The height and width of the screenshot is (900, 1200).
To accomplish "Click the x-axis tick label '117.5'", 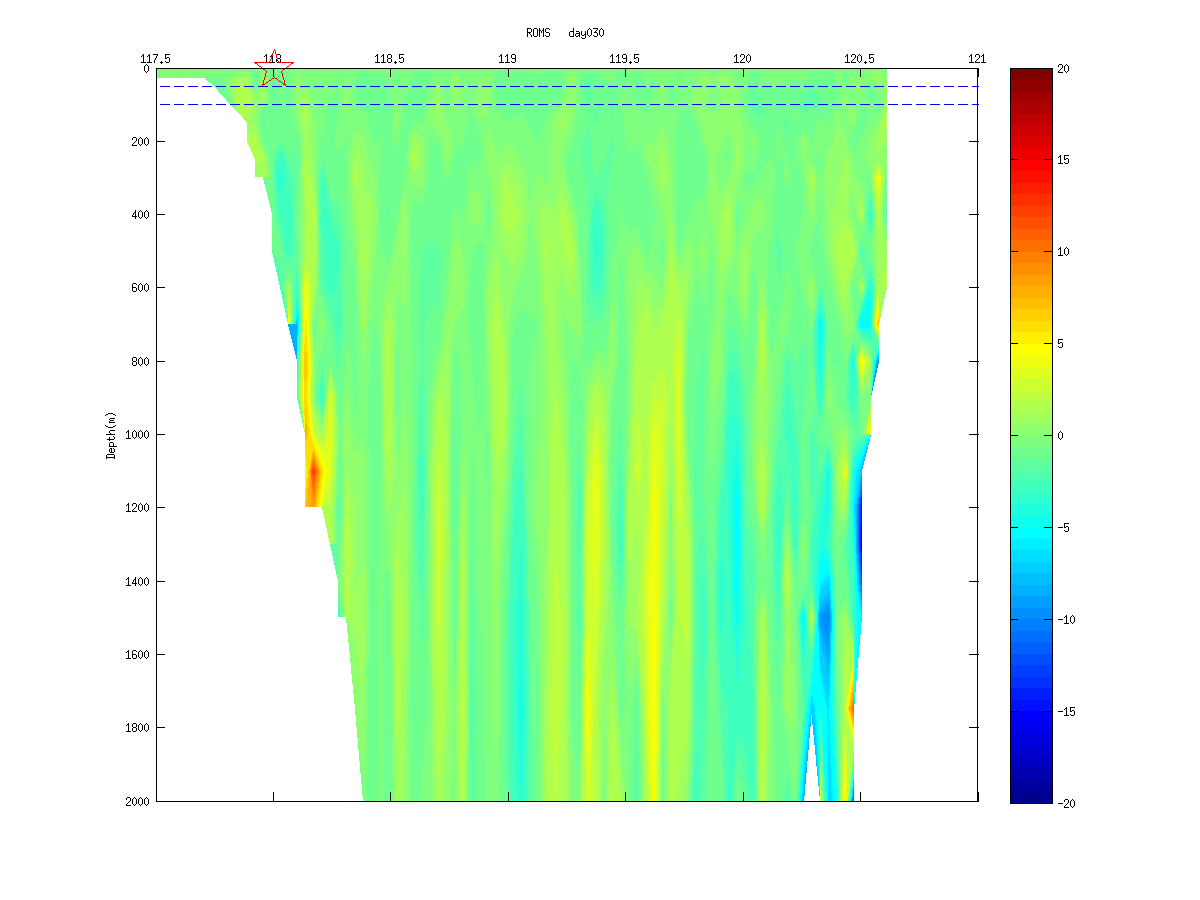I will click(157, 59).
